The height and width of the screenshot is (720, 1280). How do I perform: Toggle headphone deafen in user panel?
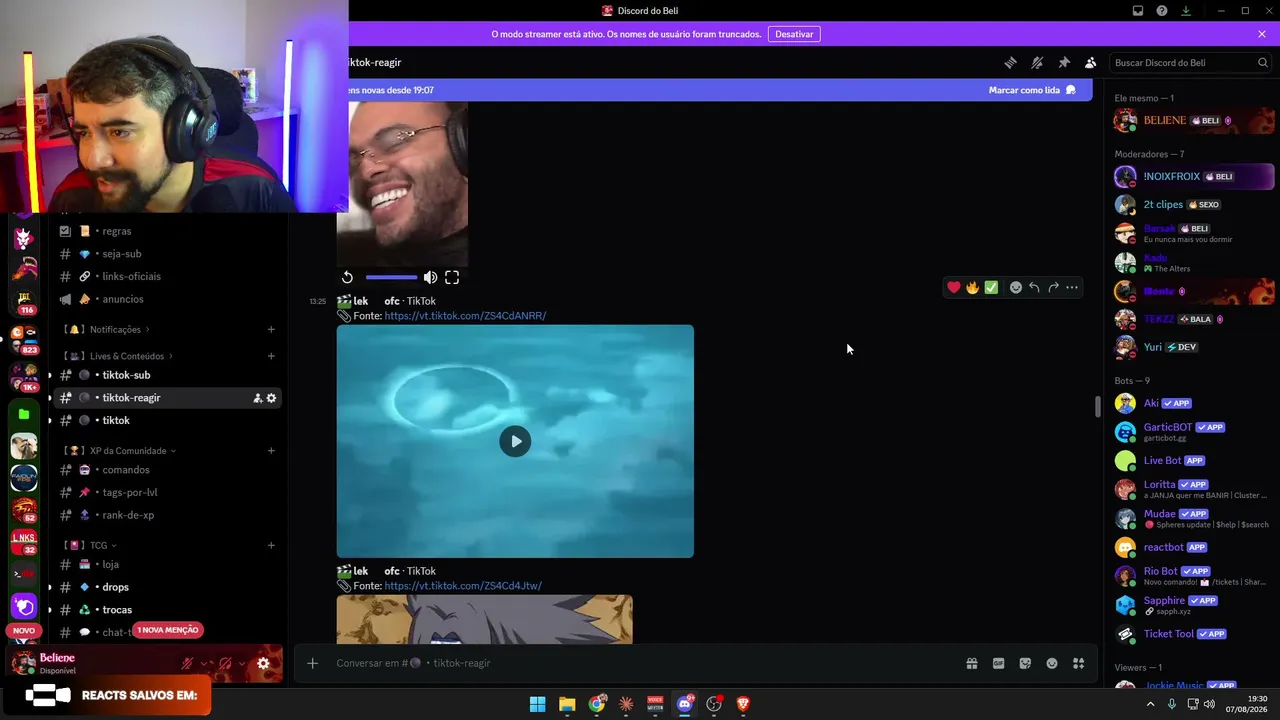(x=225, y=663)
